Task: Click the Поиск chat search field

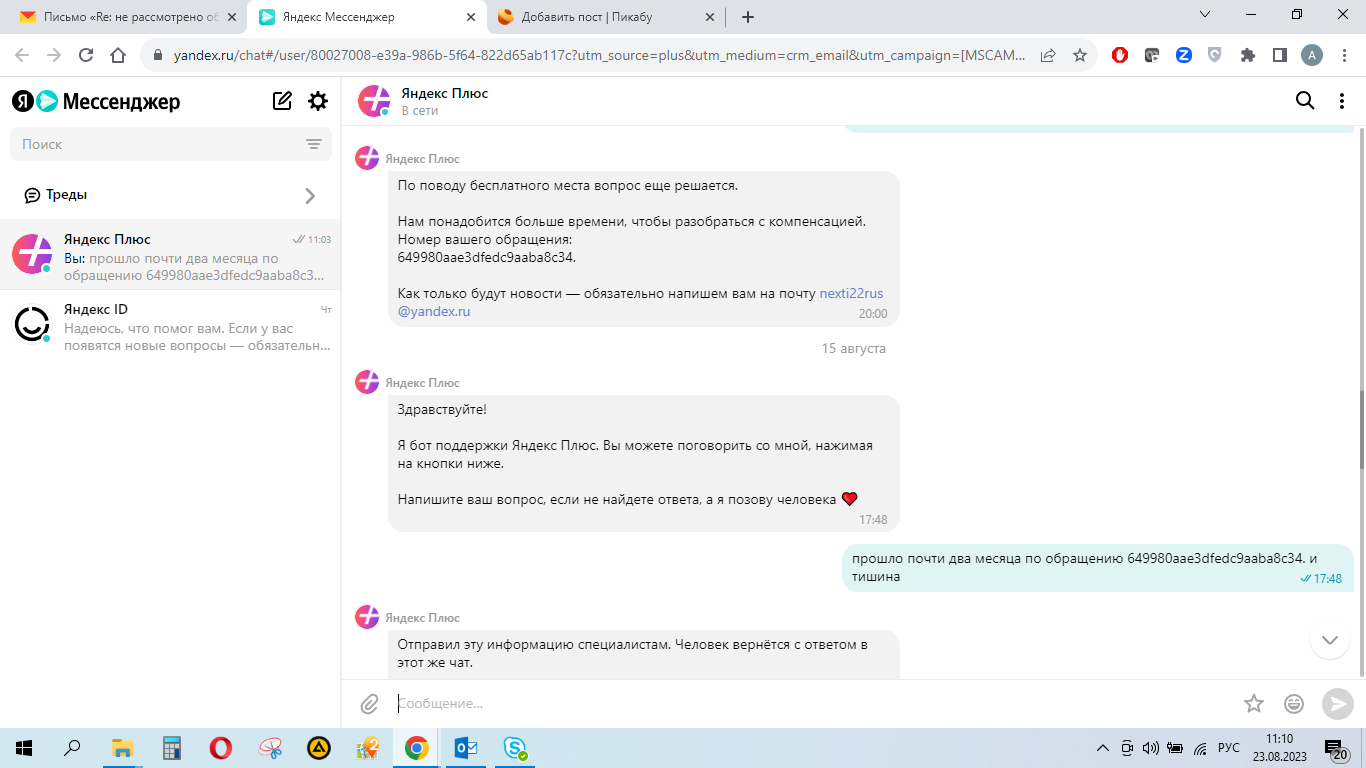Action: click(170, 144)
